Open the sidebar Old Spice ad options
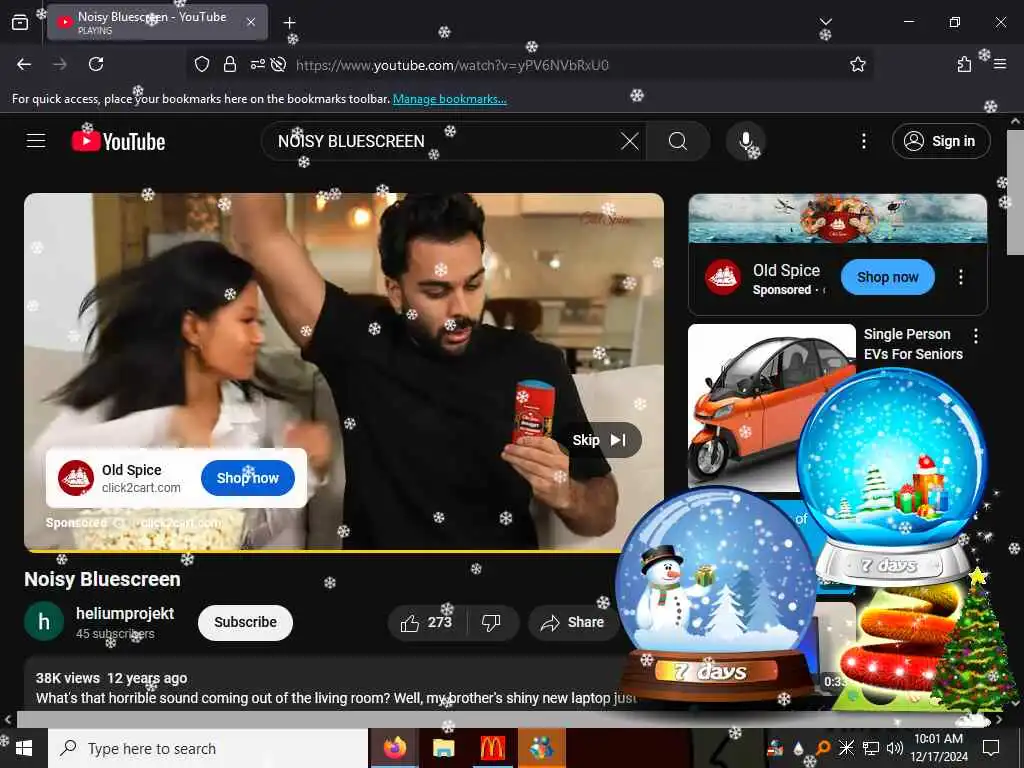 point(961,277)
